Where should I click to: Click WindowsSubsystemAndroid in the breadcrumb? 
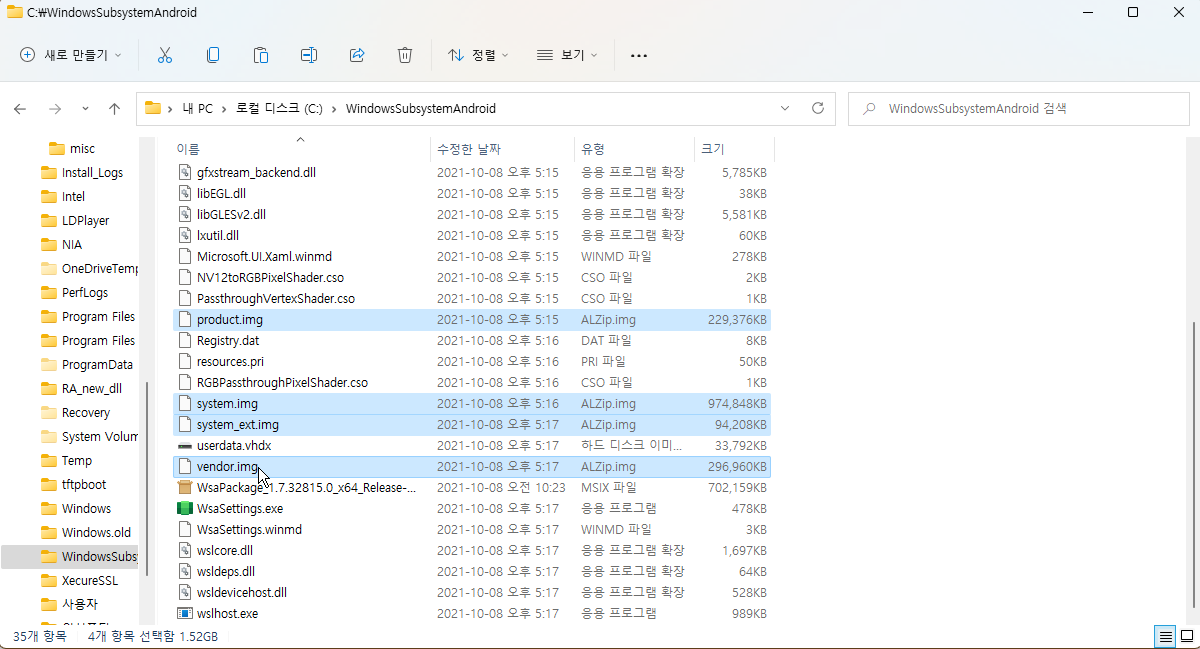(x=420, y=108)
